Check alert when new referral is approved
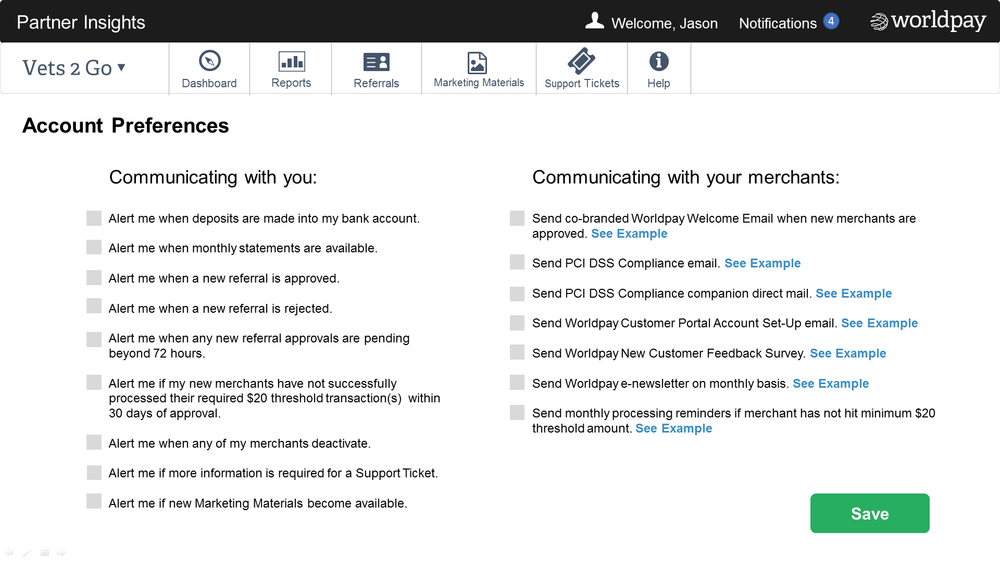This screenshot has height=563, width=1000. tap(94, 277)
